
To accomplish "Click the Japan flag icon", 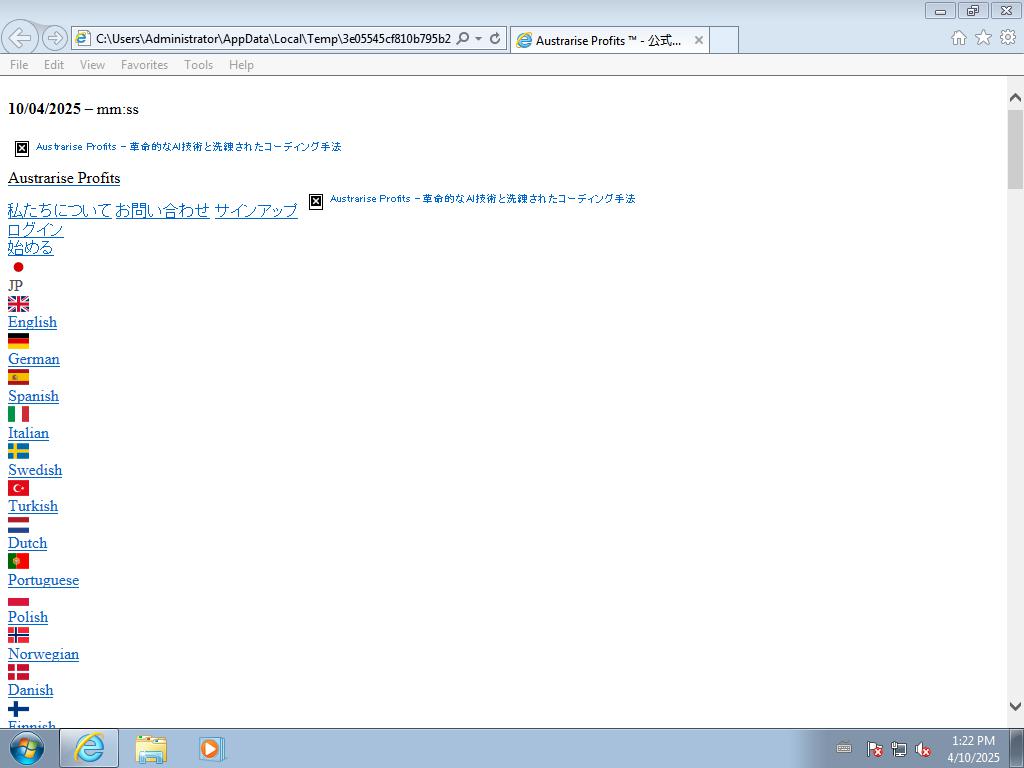I will [18, 267].
